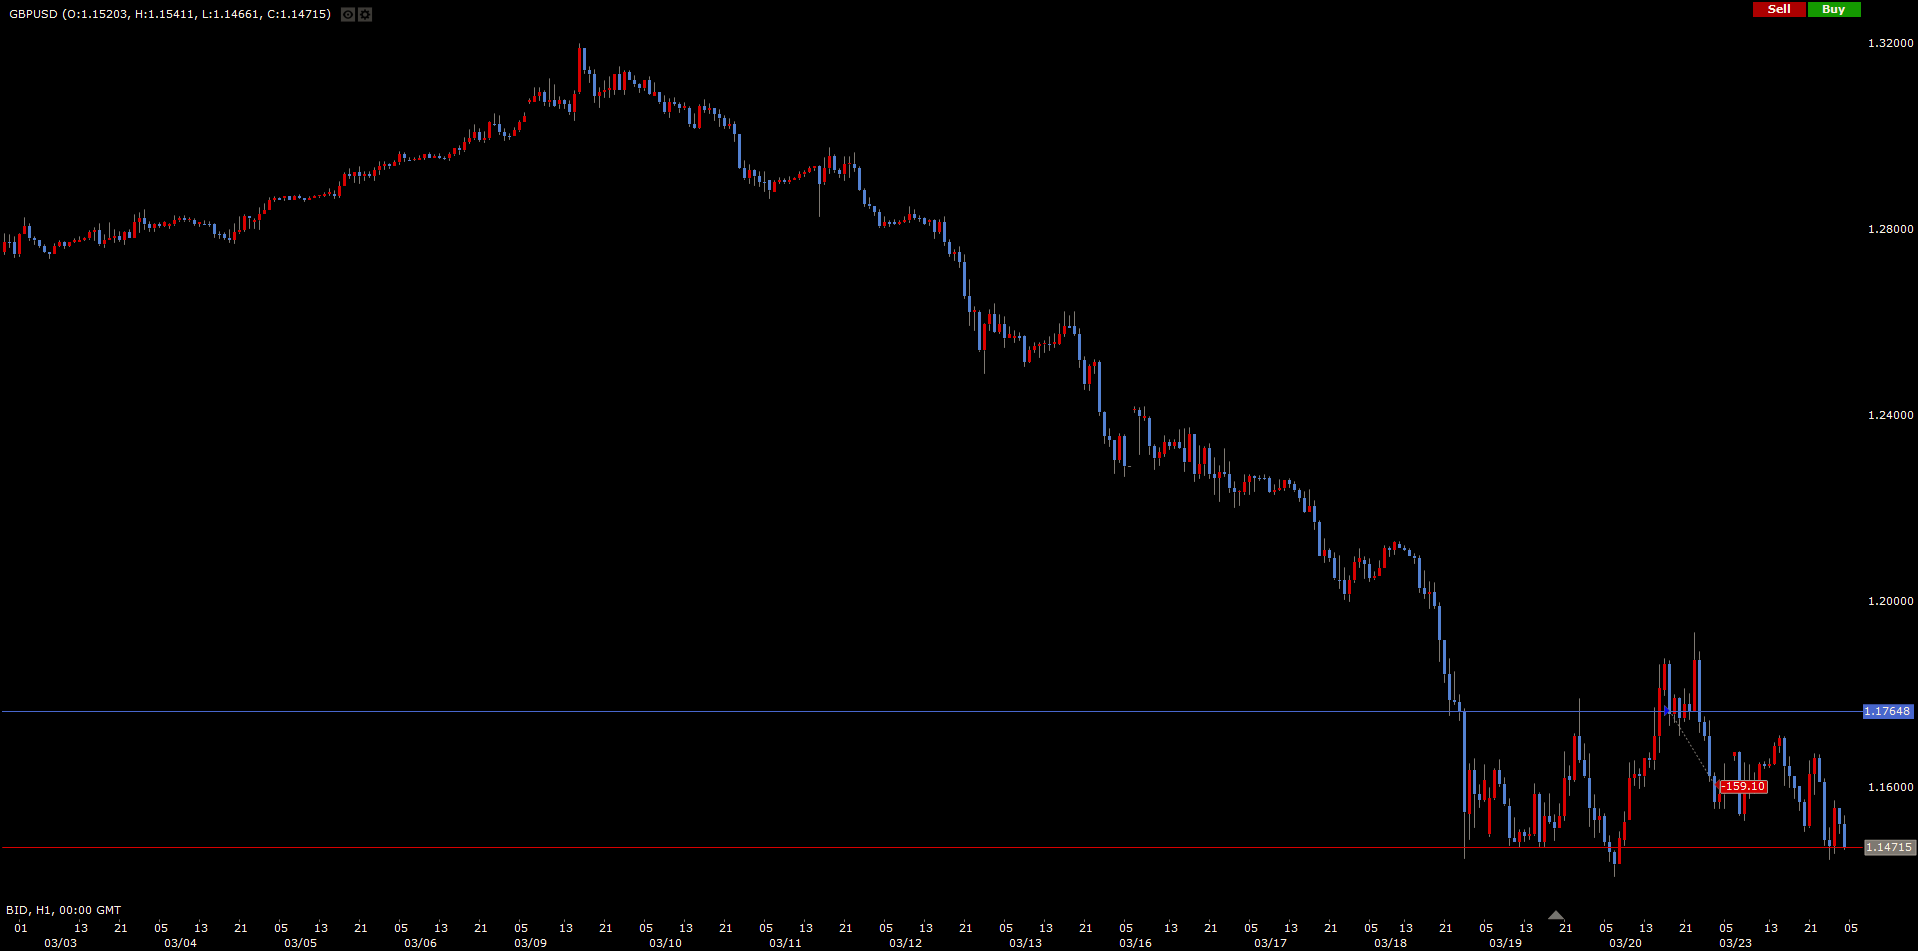Click the blue entry arrow on order line
This screenshot has width=1918, height=951.
coord(1667,711)
